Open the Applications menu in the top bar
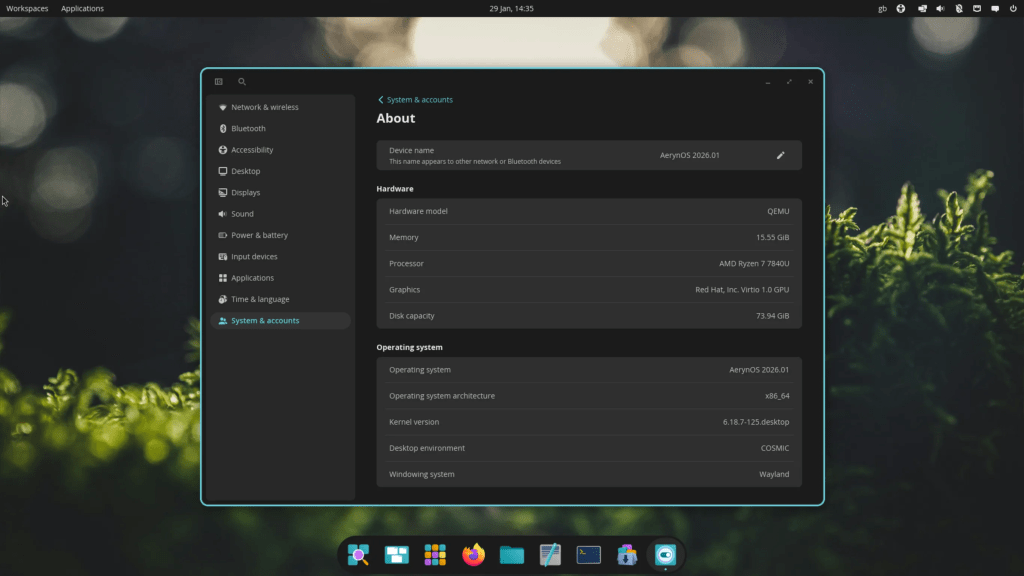Image resolution: width=1024 pixels, height=576 pixels. tap(82, 8)
